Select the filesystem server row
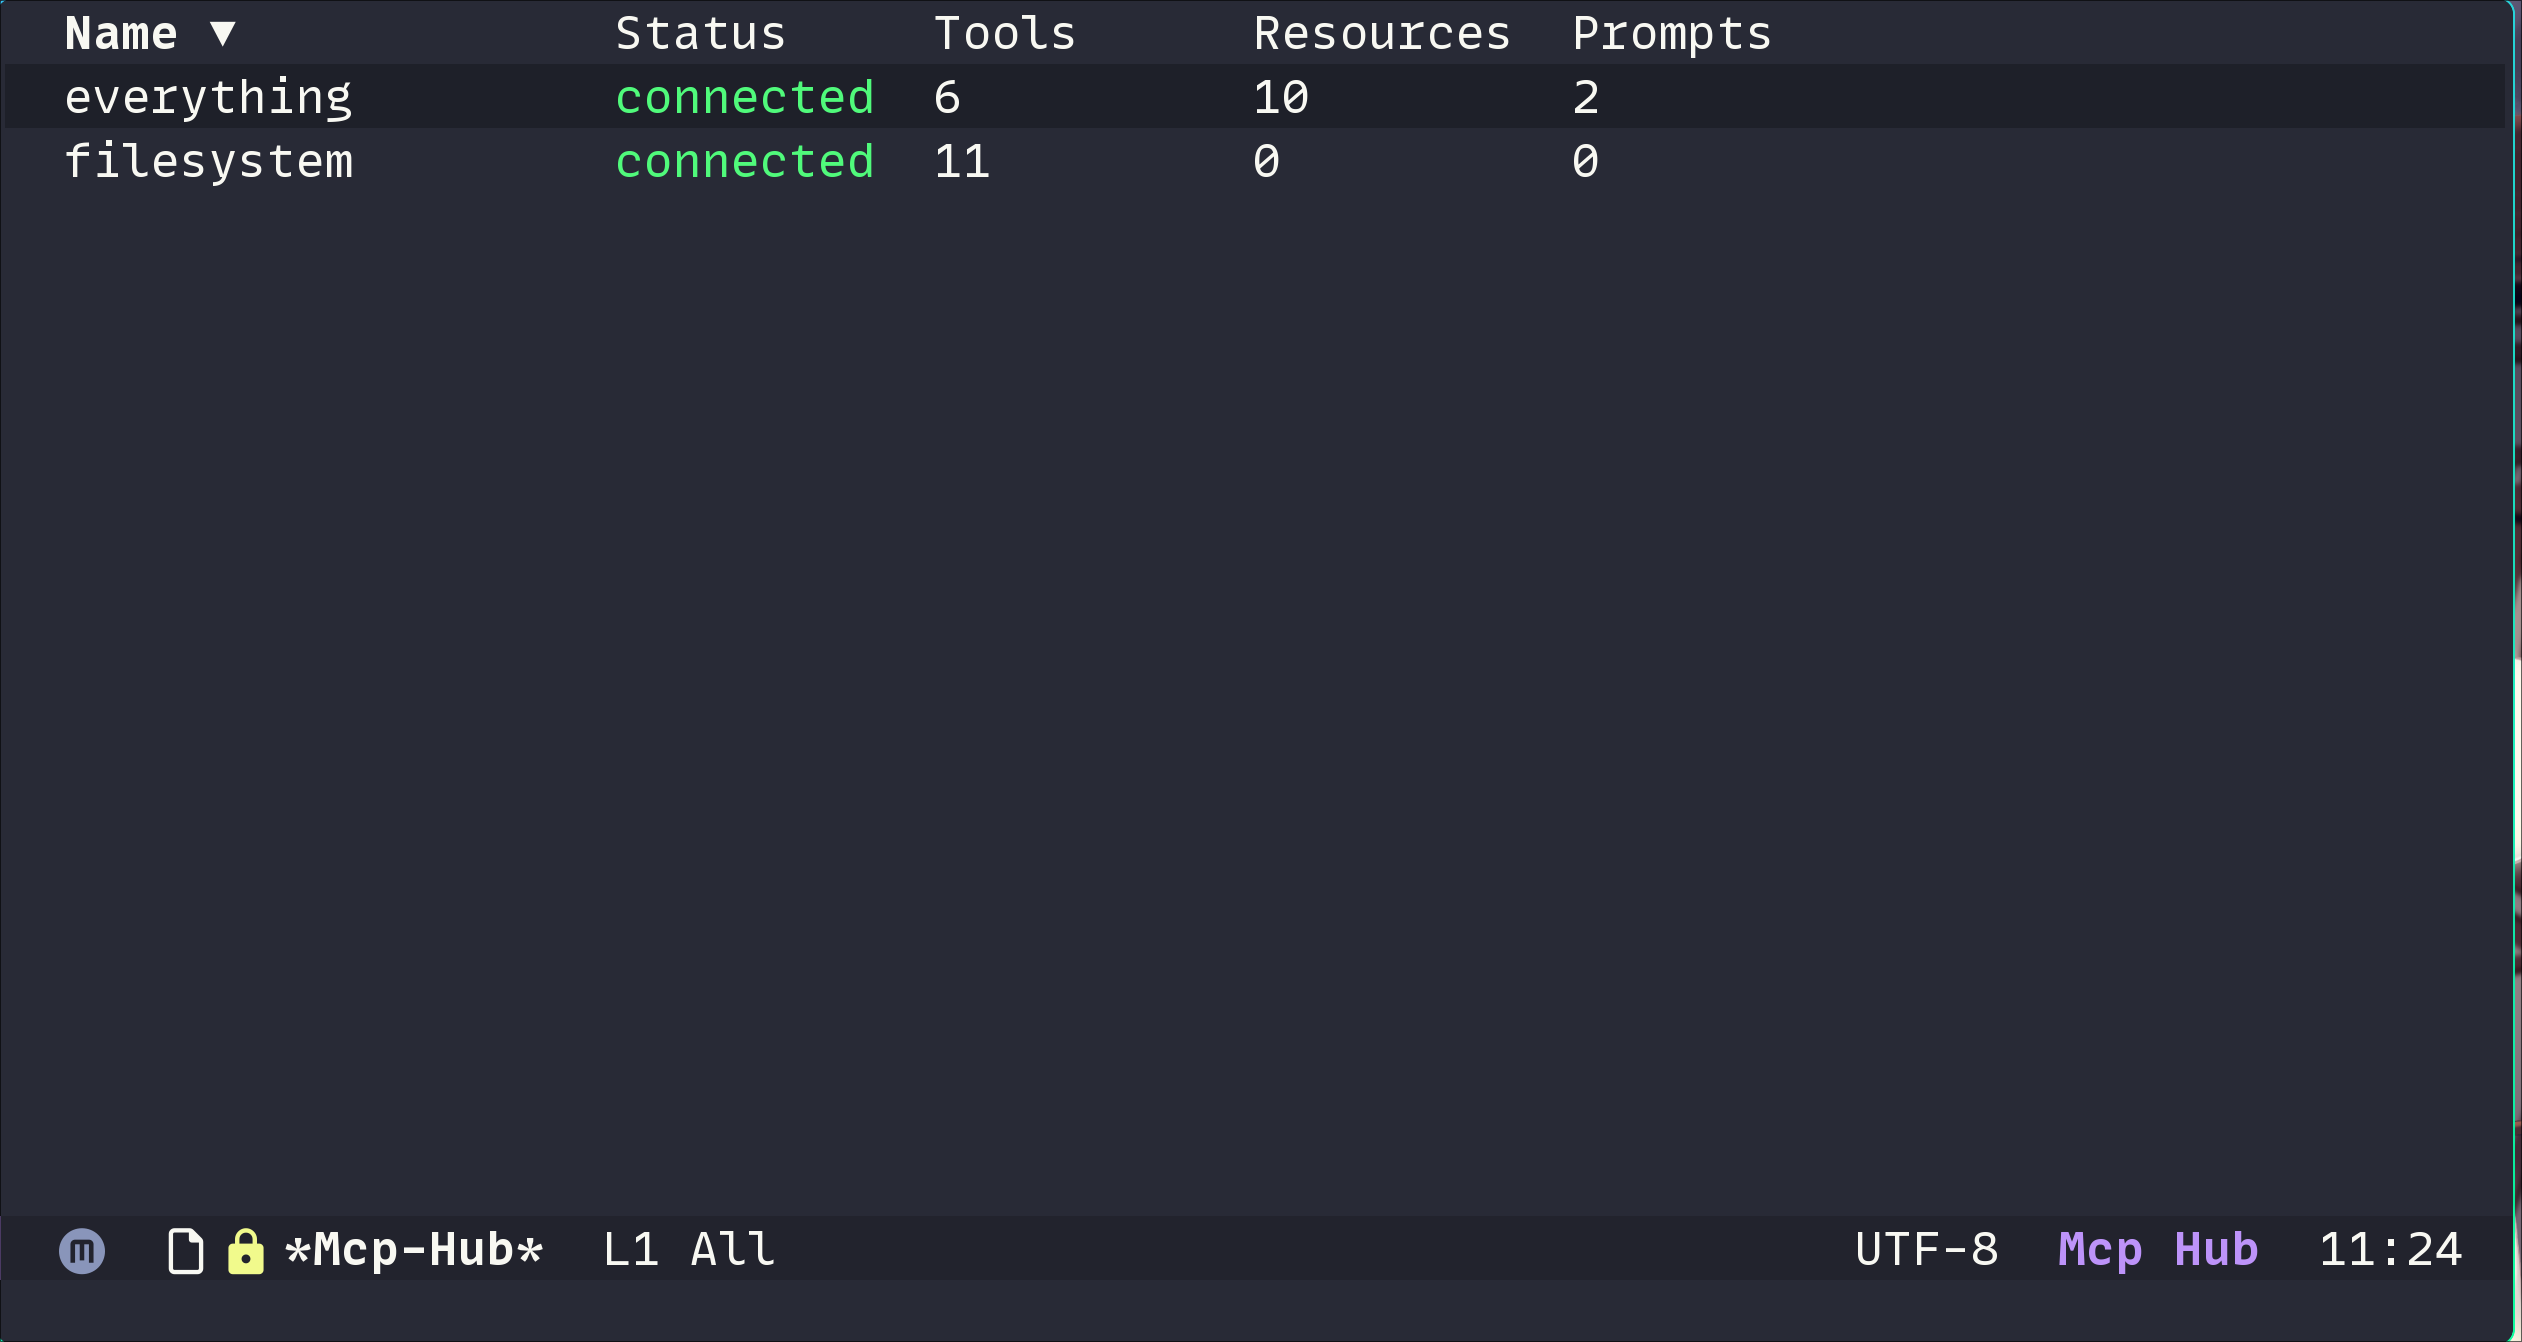The image size is (2522, 1342). coord(208,162)
